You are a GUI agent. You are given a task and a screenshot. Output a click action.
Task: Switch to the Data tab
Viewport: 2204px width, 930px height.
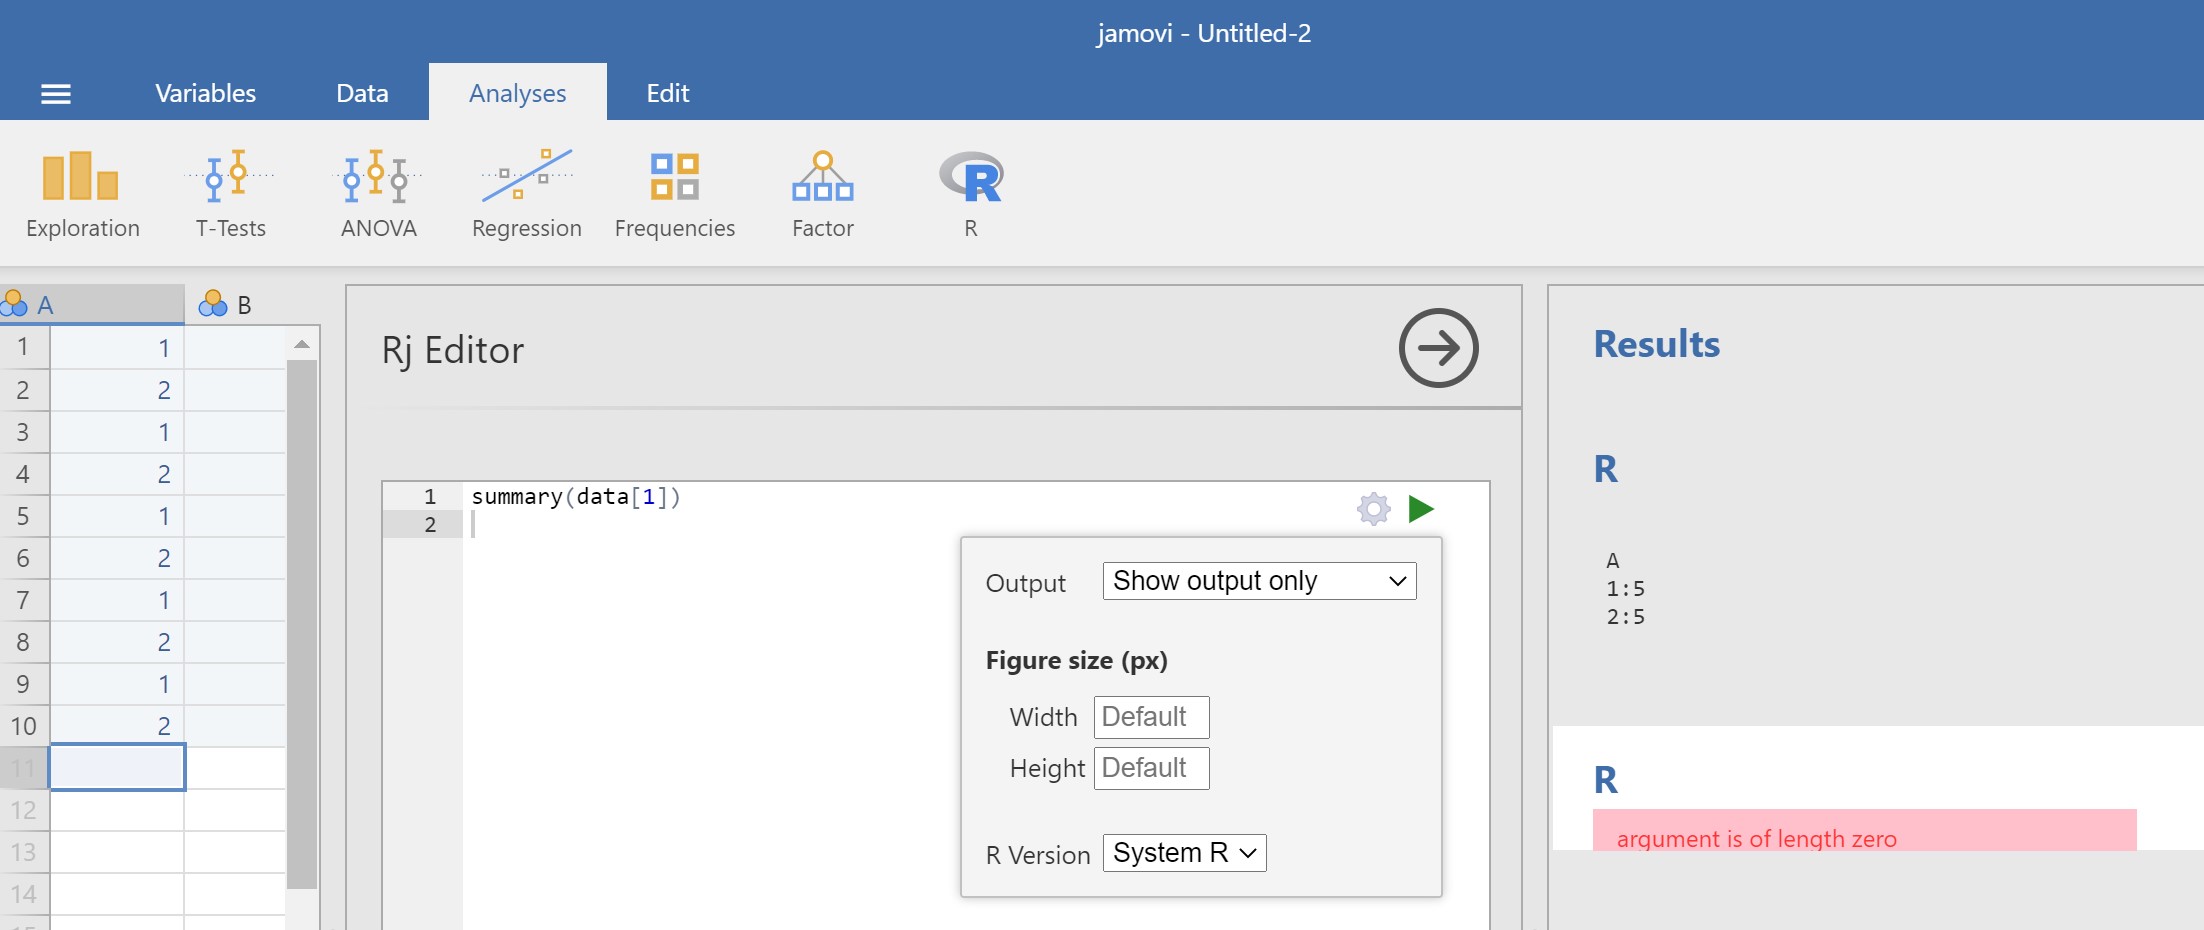(360, 92)
